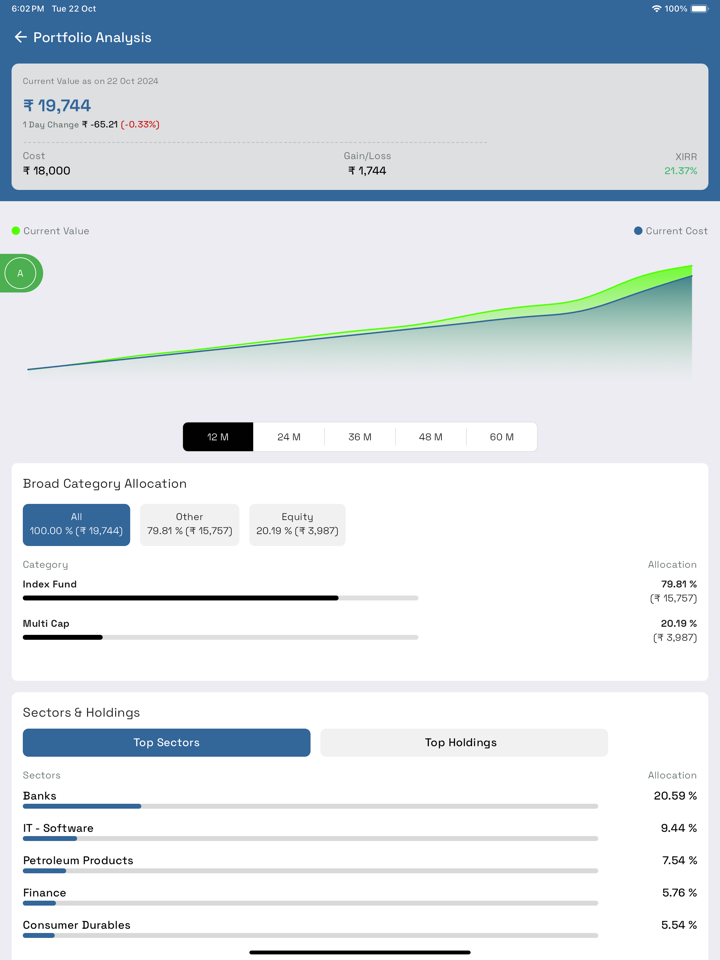The height and width of the screenshot is (960, 720).
Task: Click the Current Value green legend dot
Action: coord(16,231)
